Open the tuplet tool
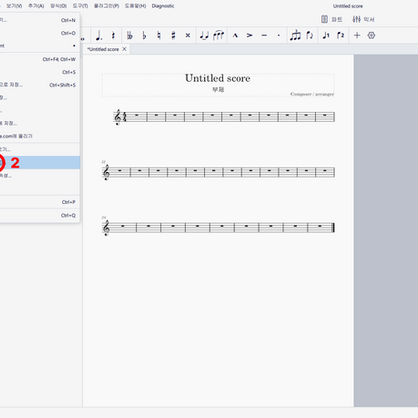 295,35
